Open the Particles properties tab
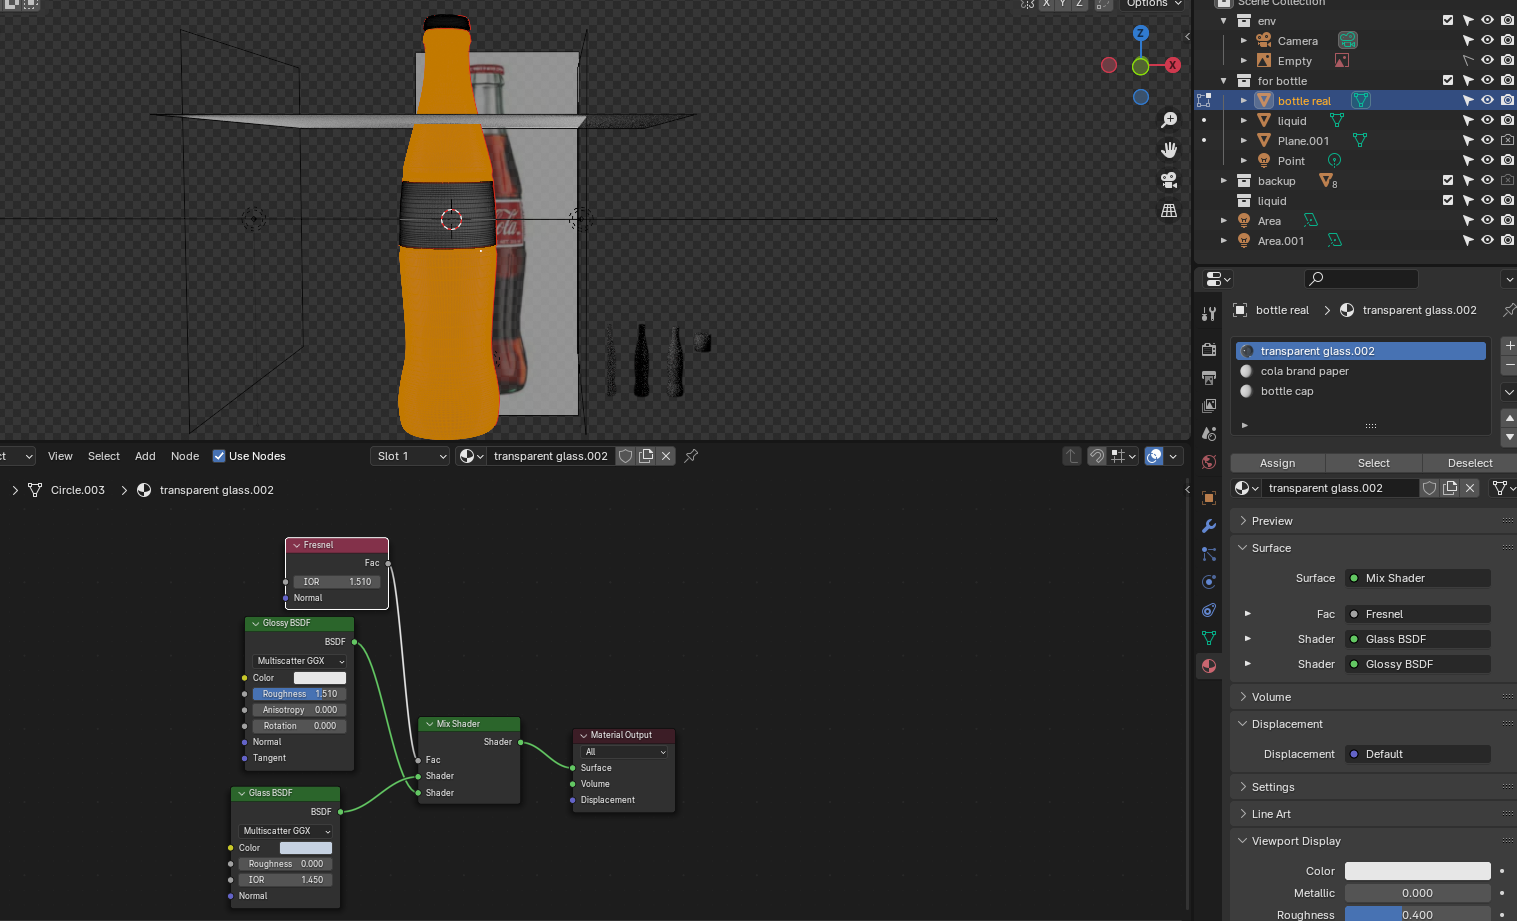This screenshot has width=1517, height=921. pos(1209,554)
